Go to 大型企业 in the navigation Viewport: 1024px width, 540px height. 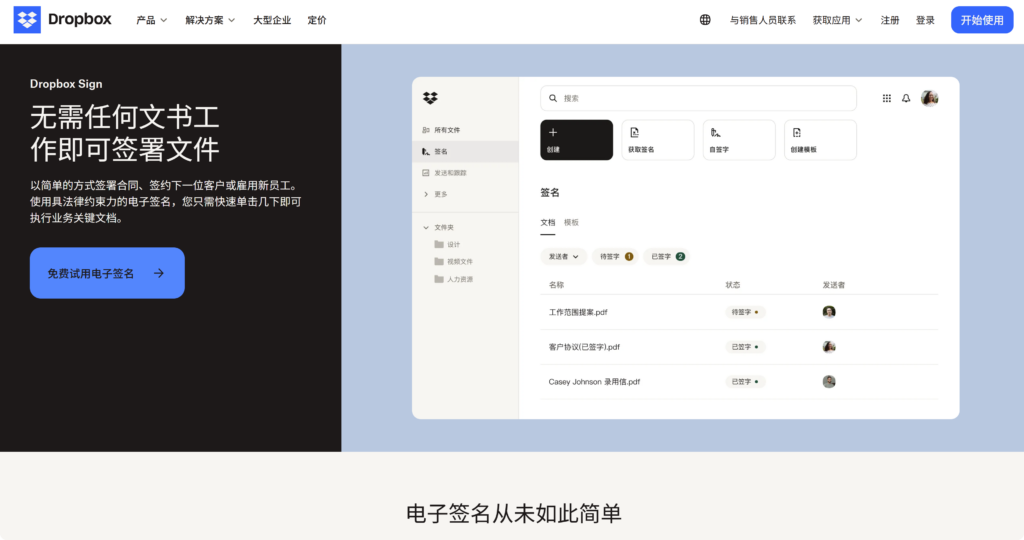point(272,20)
